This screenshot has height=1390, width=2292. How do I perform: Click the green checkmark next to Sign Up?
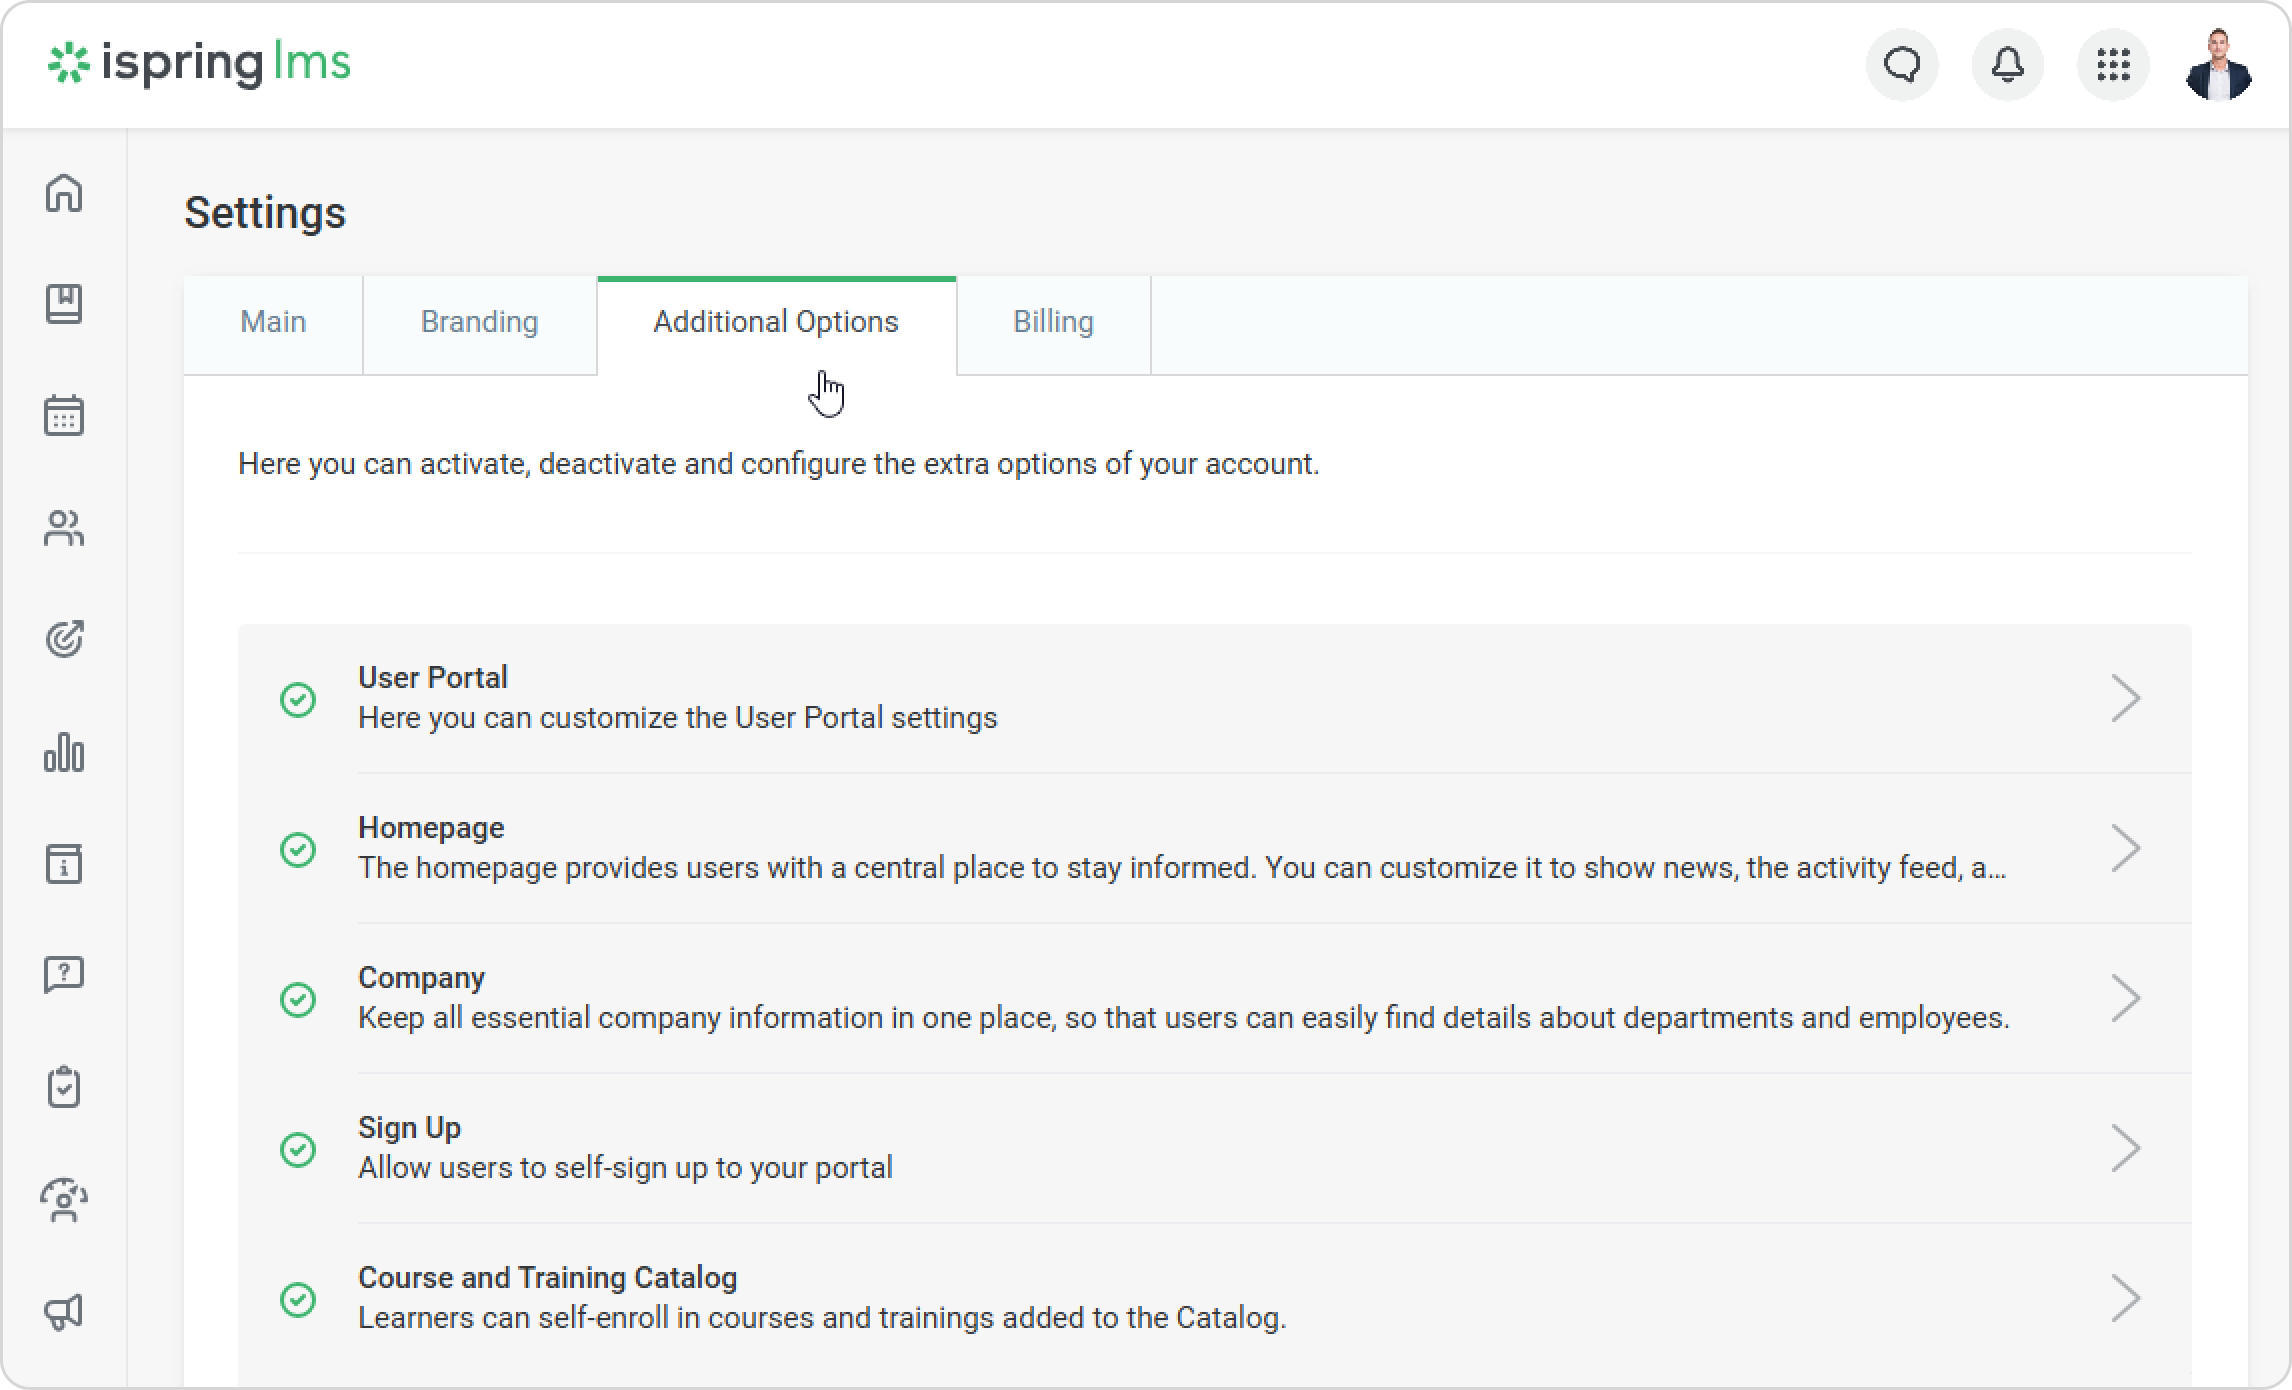(298, 1149)
